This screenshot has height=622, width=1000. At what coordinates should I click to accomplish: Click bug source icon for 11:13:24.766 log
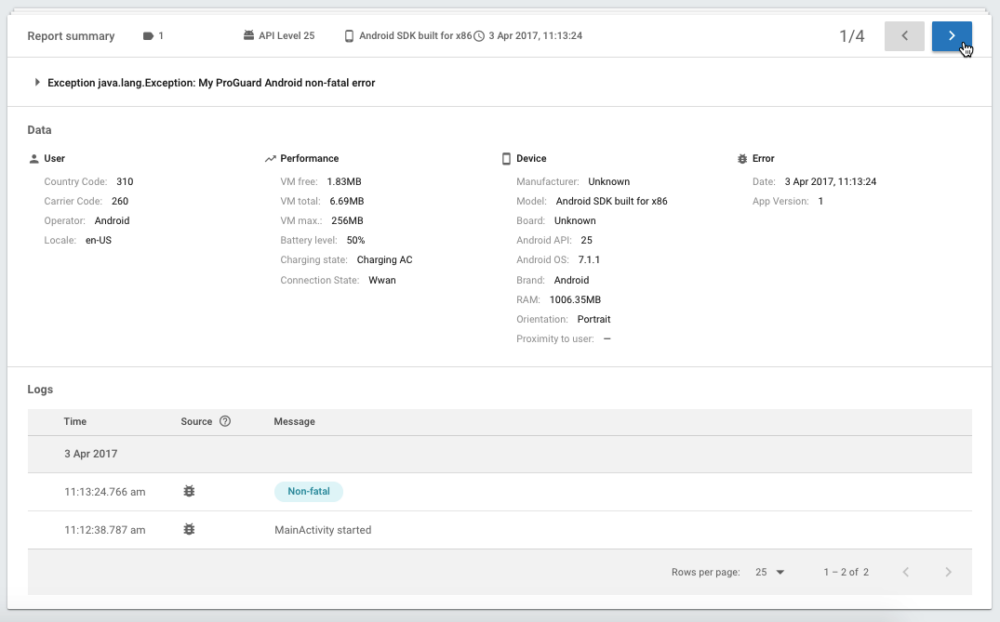coord(189,491)
